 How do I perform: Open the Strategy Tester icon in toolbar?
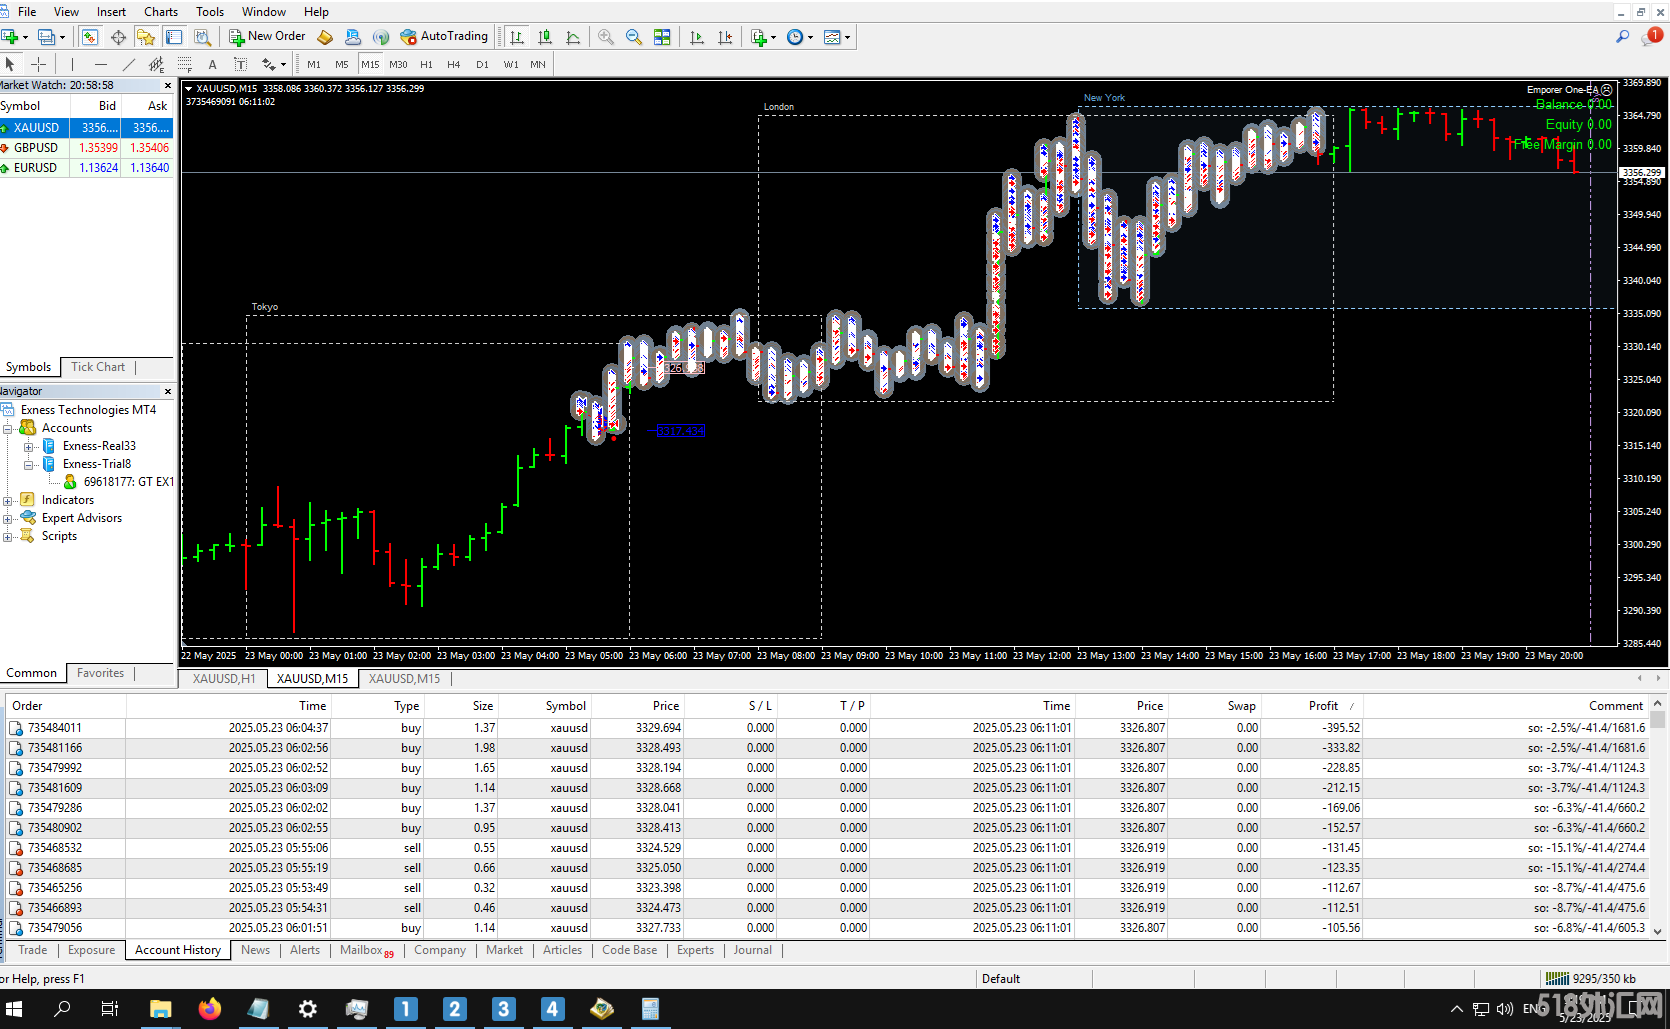[x=202, y=37]
